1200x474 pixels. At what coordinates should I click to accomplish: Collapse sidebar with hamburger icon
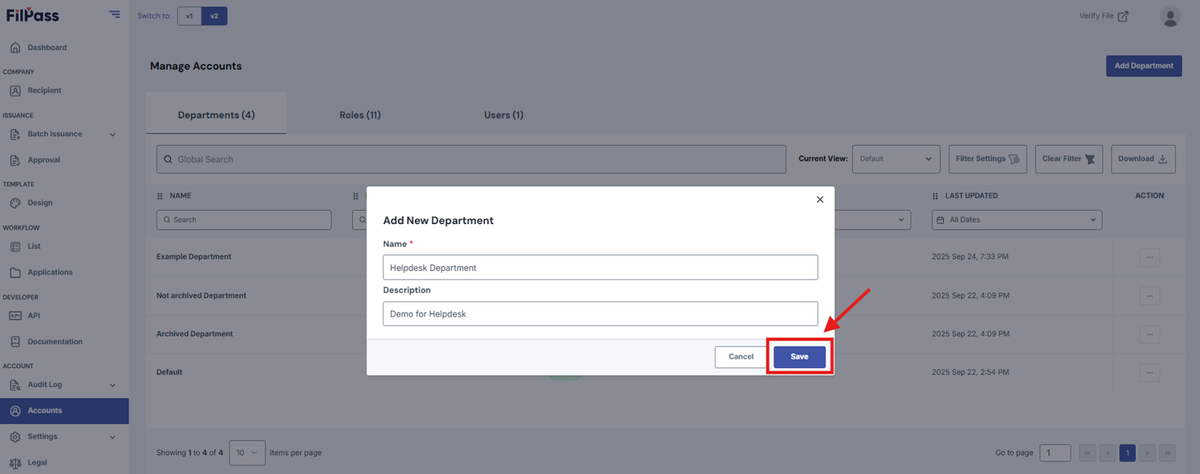point(115,15)
